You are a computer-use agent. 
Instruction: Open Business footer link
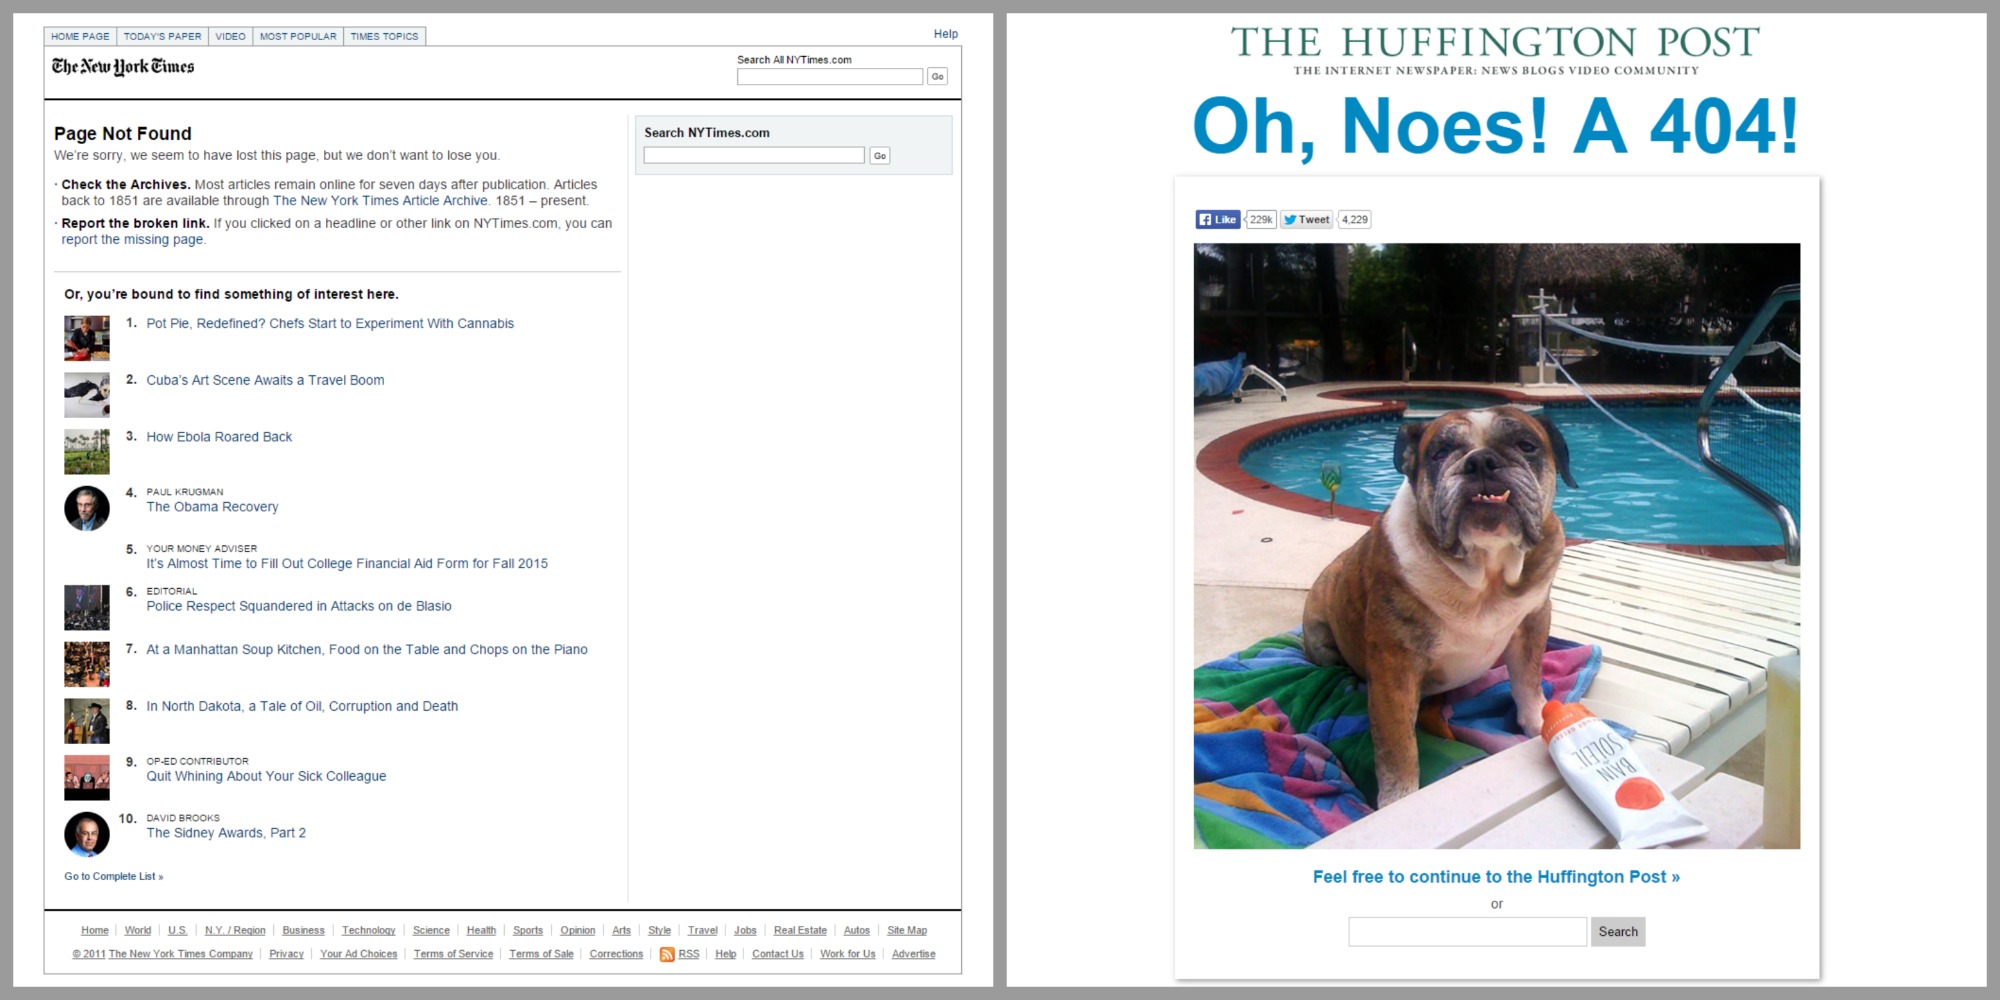303,931
